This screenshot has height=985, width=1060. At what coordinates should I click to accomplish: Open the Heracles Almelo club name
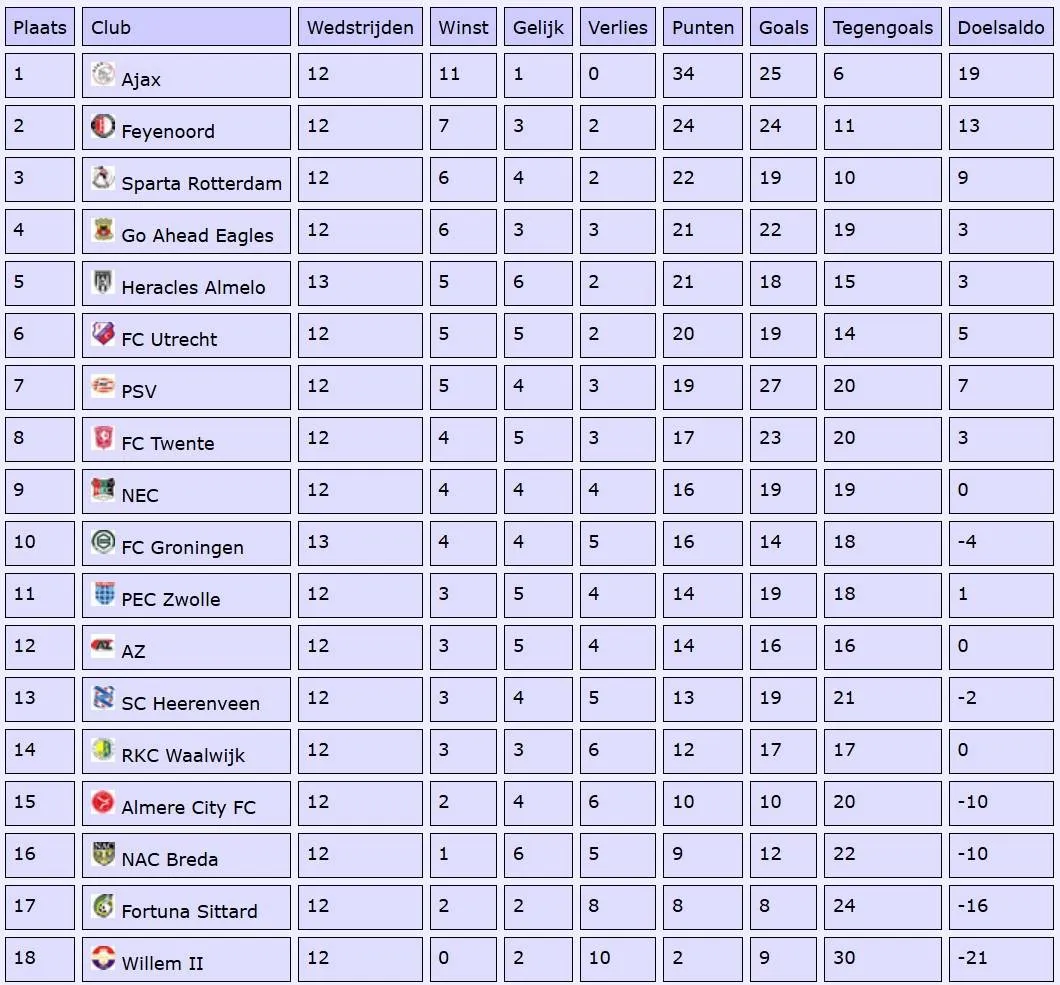tap(193, 288)
